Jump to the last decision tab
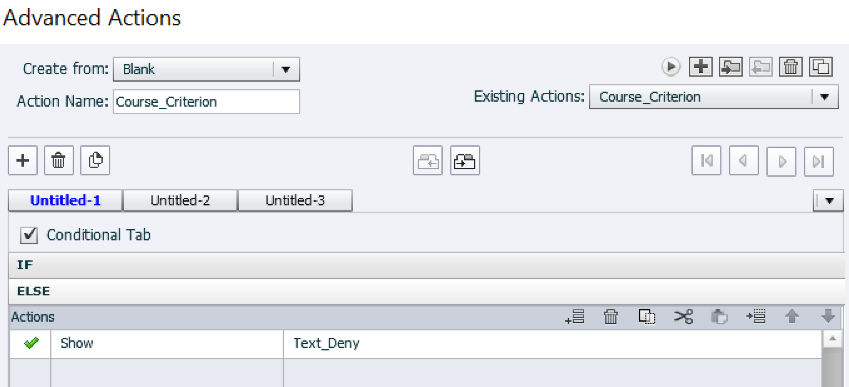 [x=819, y=161]
